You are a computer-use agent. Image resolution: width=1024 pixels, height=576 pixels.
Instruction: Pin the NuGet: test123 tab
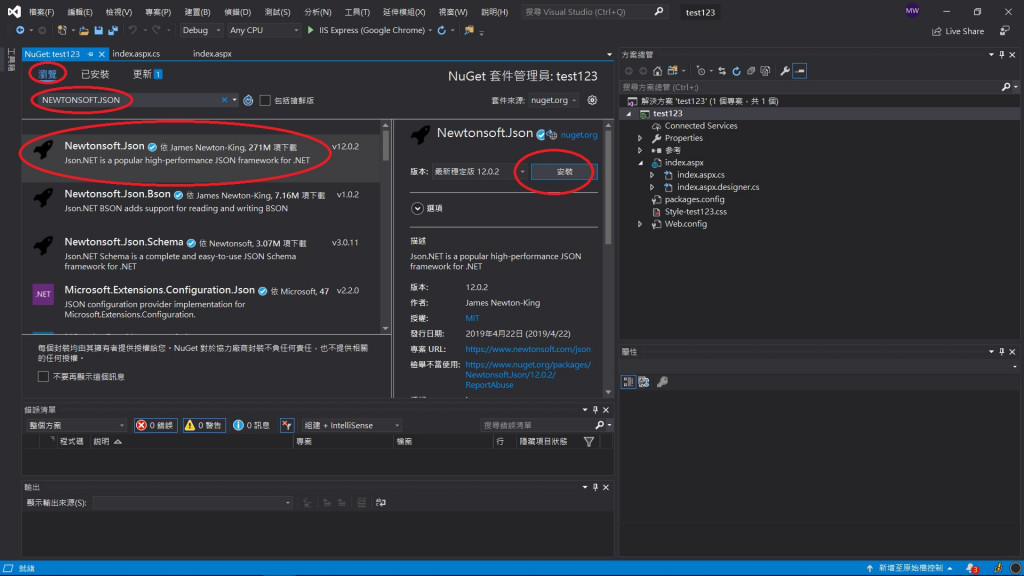[91, 54]
